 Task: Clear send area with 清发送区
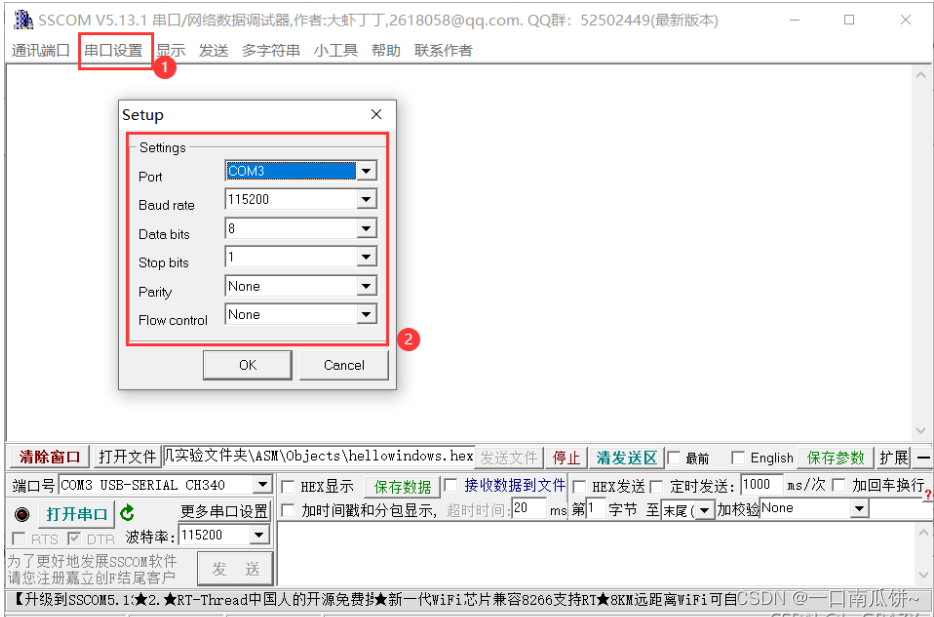coord(627,457)
